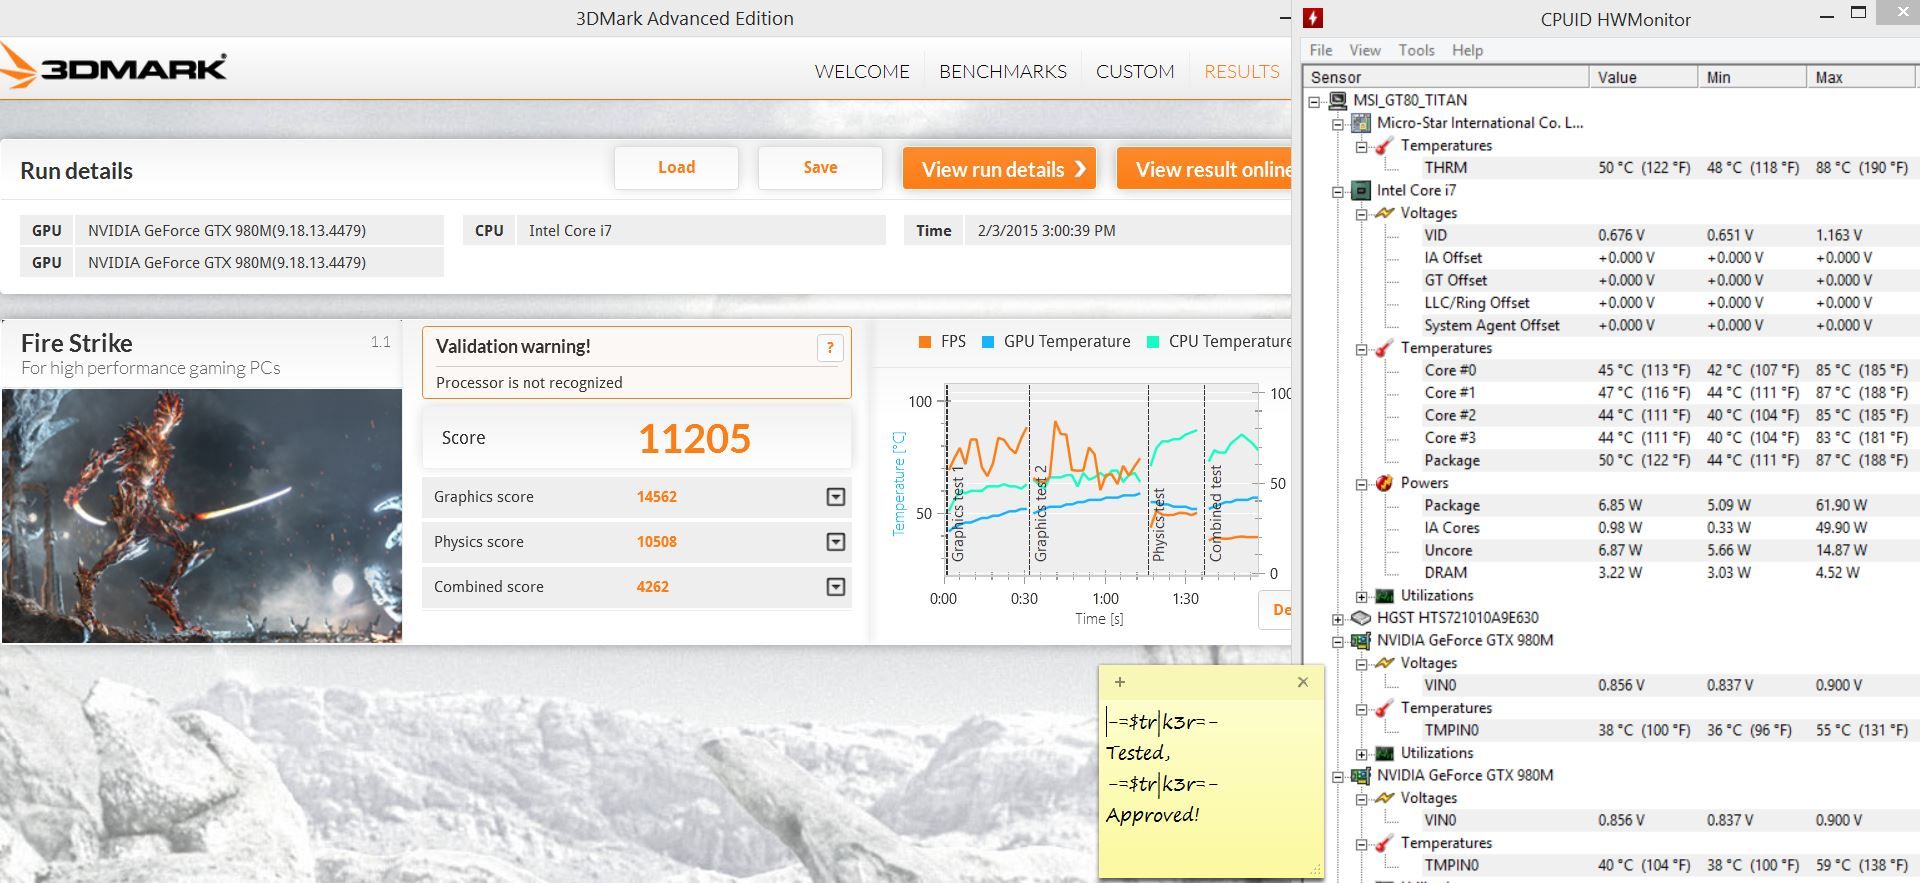
Task: Collapse the first NVIDIA GeForce GTX 980M node
Action: click(1338, 641)
